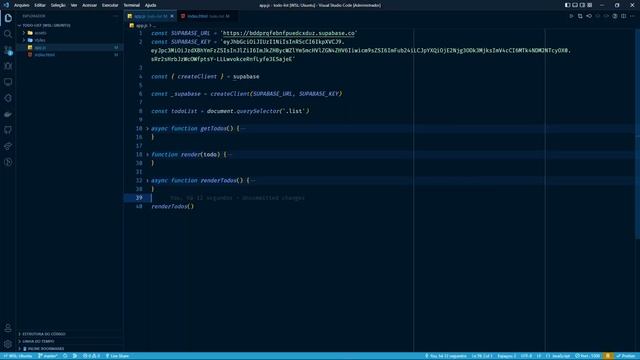The image size is (640, 360).
Task: Open the Extensions view
Action: point(8,98)
